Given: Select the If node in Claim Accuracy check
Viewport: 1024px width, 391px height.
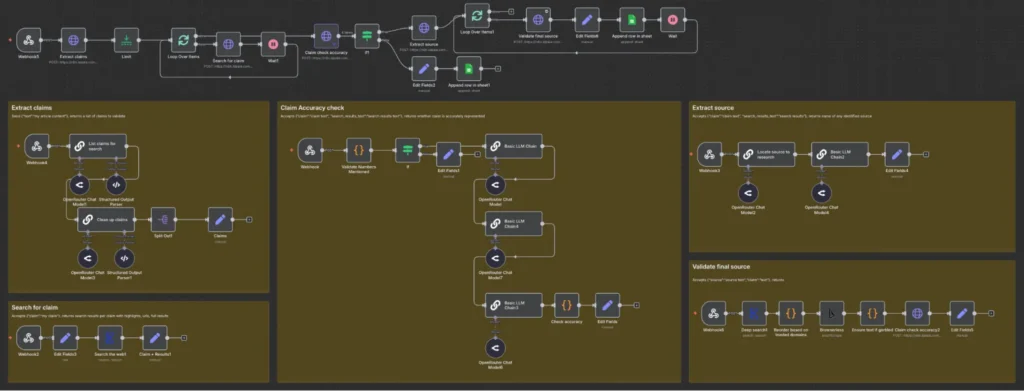Looking at the screenshot, I should coord(408,150).
